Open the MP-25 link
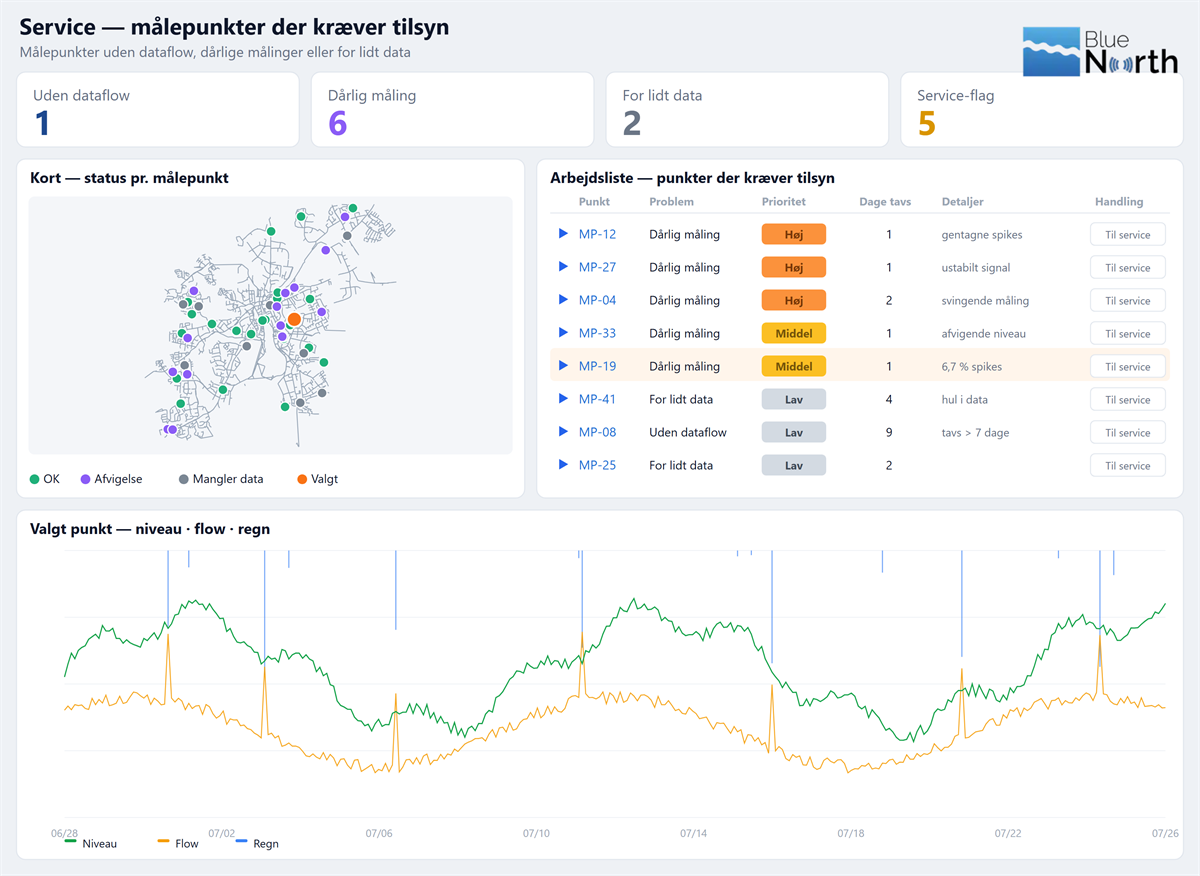1200x876 pixels. click(597, 466)
